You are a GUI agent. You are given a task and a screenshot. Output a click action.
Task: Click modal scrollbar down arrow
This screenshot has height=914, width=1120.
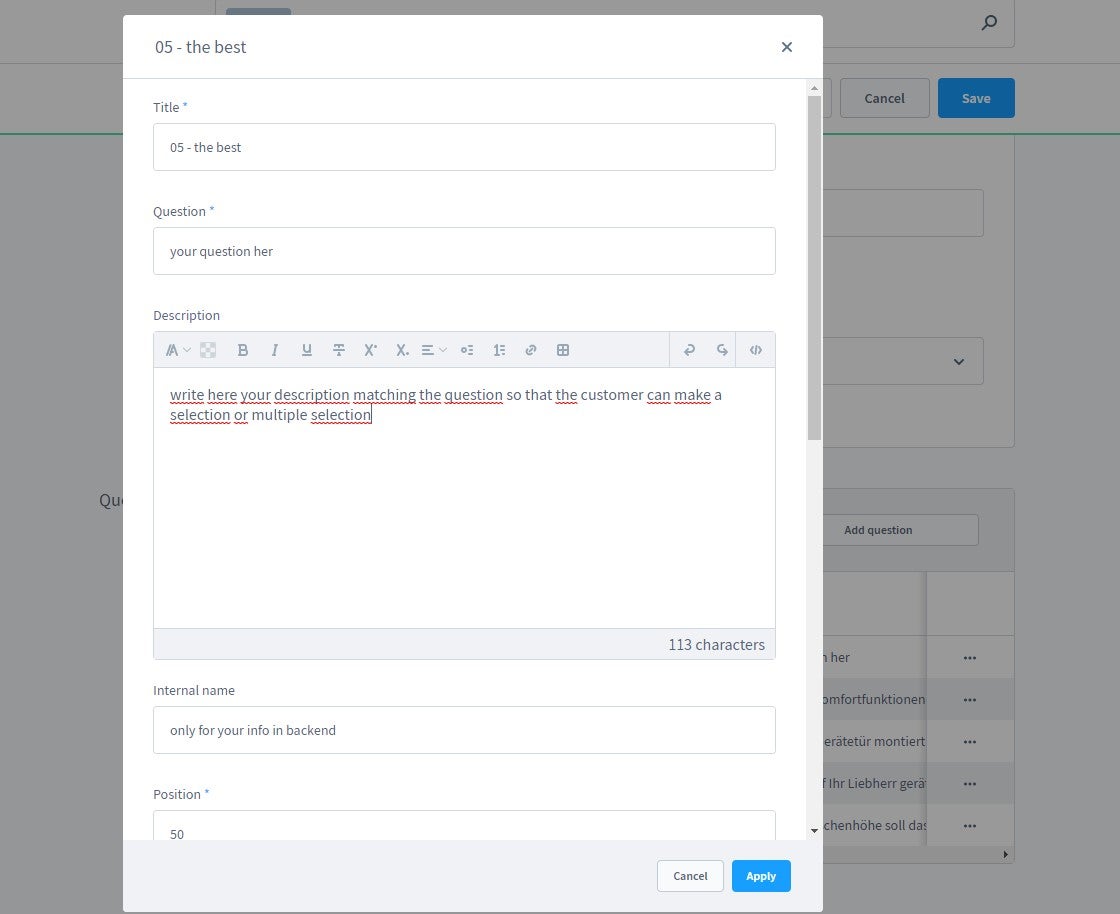tap(814, 830)
